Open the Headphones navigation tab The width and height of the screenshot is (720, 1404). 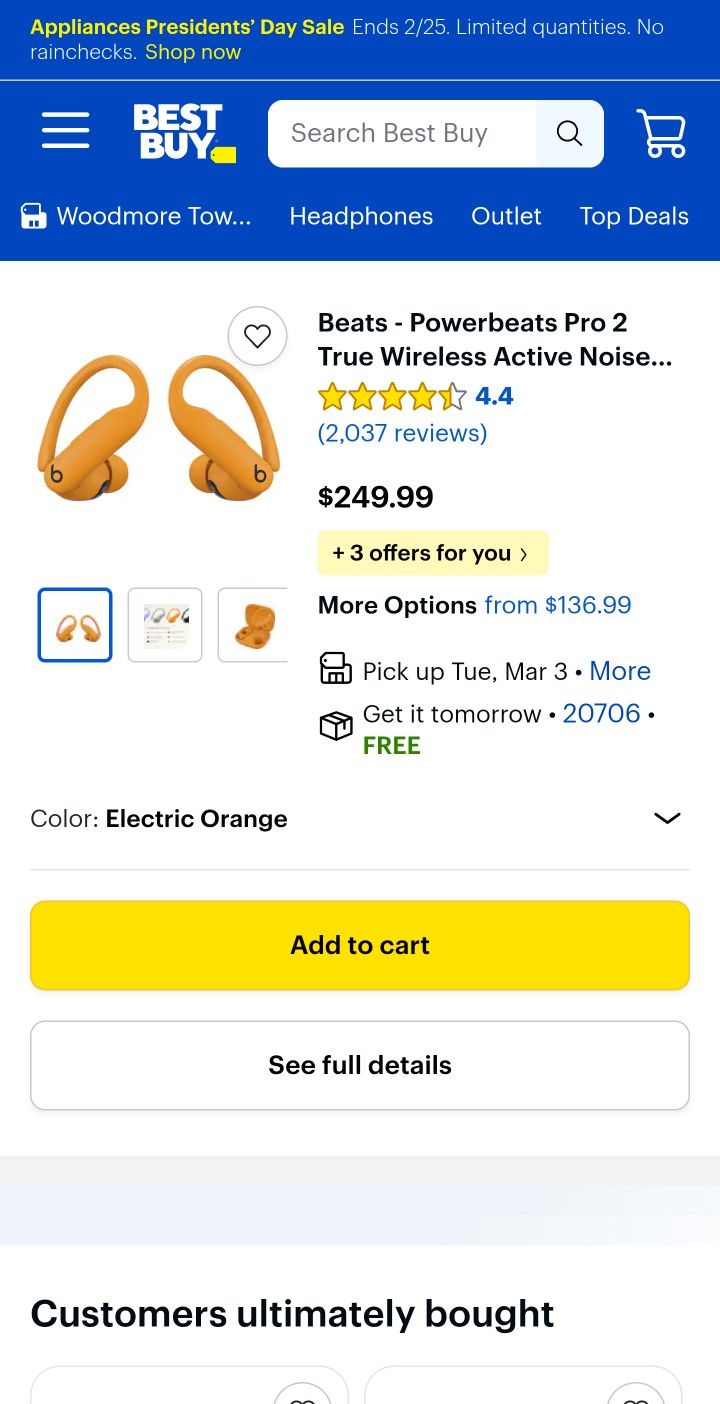pos(361,216)
